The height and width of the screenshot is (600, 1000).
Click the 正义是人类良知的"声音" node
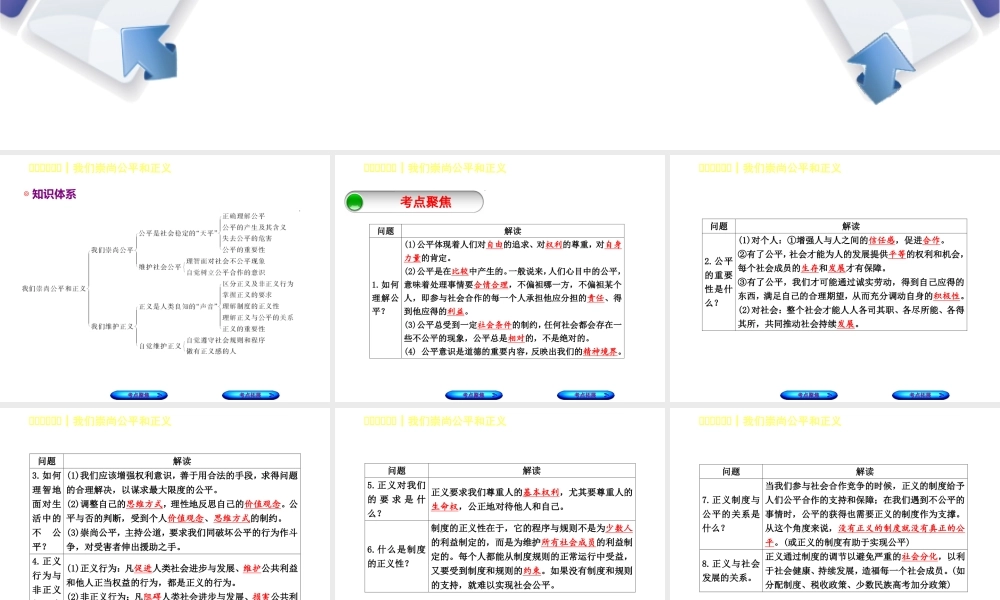coord(178,307)
